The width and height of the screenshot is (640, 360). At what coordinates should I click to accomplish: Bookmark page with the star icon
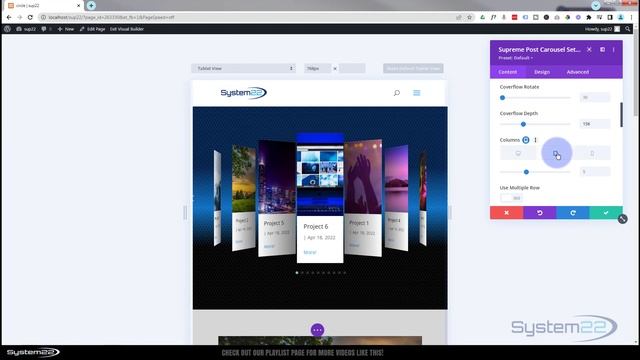[x=469, y=18]
